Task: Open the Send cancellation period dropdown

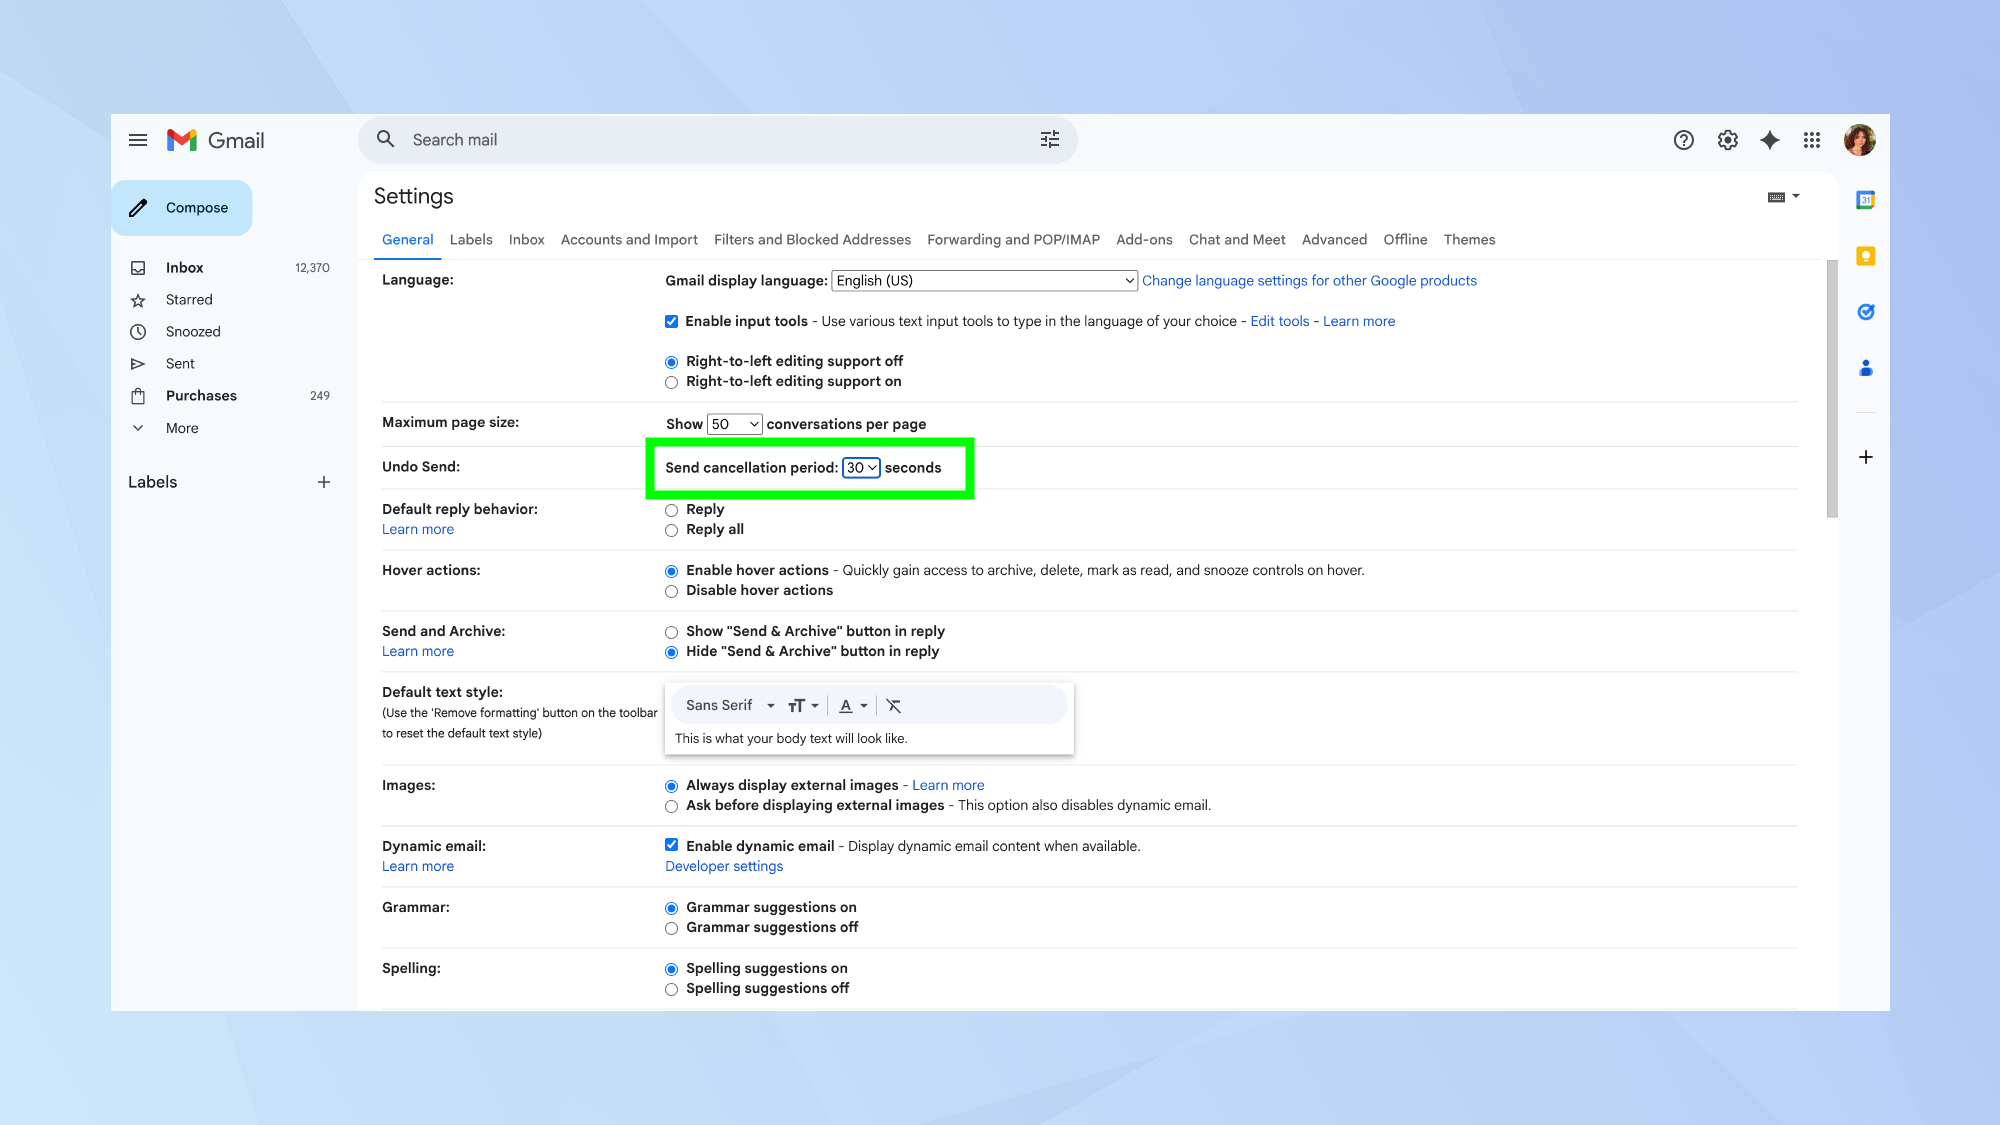Action: pyautogui.click(x=860, y=467)
